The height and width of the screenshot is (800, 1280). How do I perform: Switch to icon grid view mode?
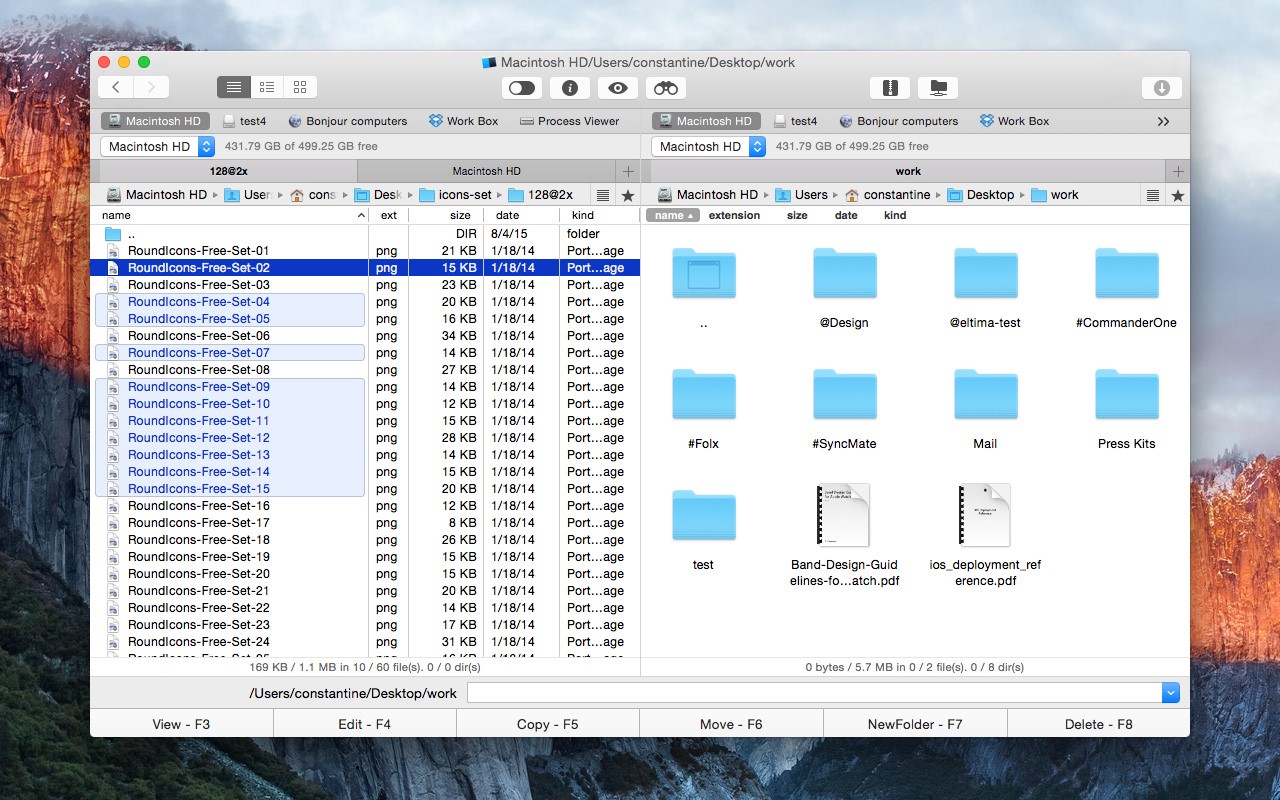pyautogui.click(x=300, y=88)
